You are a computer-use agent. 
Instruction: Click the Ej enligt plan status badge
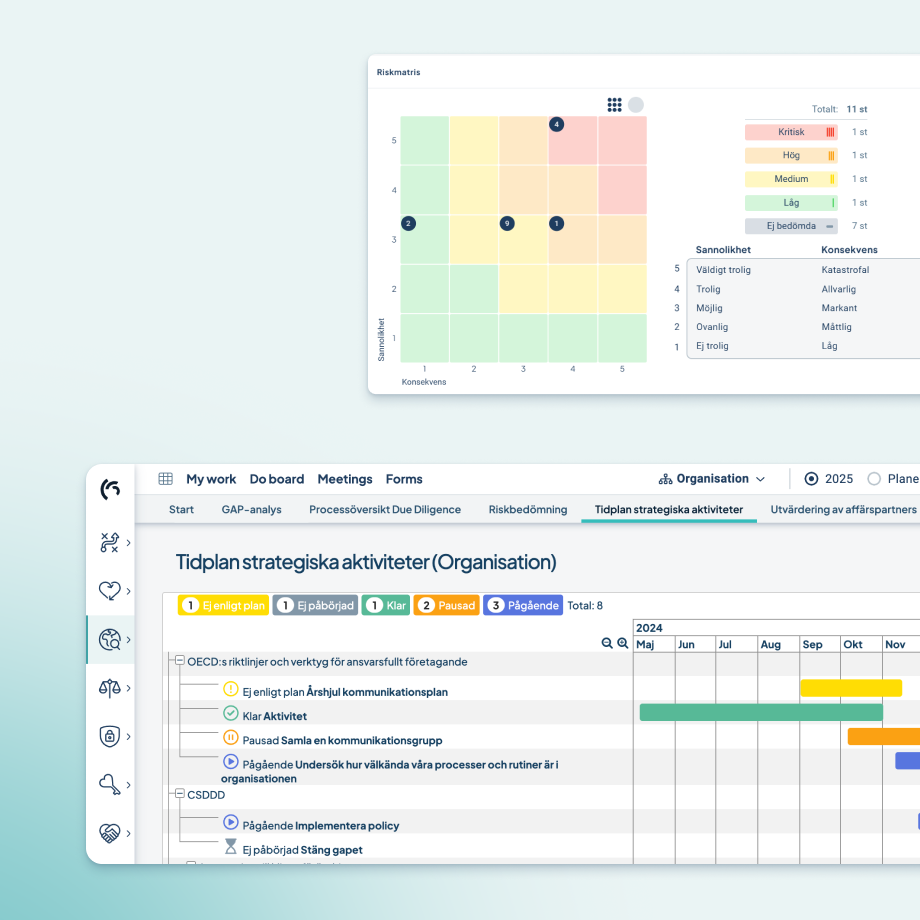(223, 605)
